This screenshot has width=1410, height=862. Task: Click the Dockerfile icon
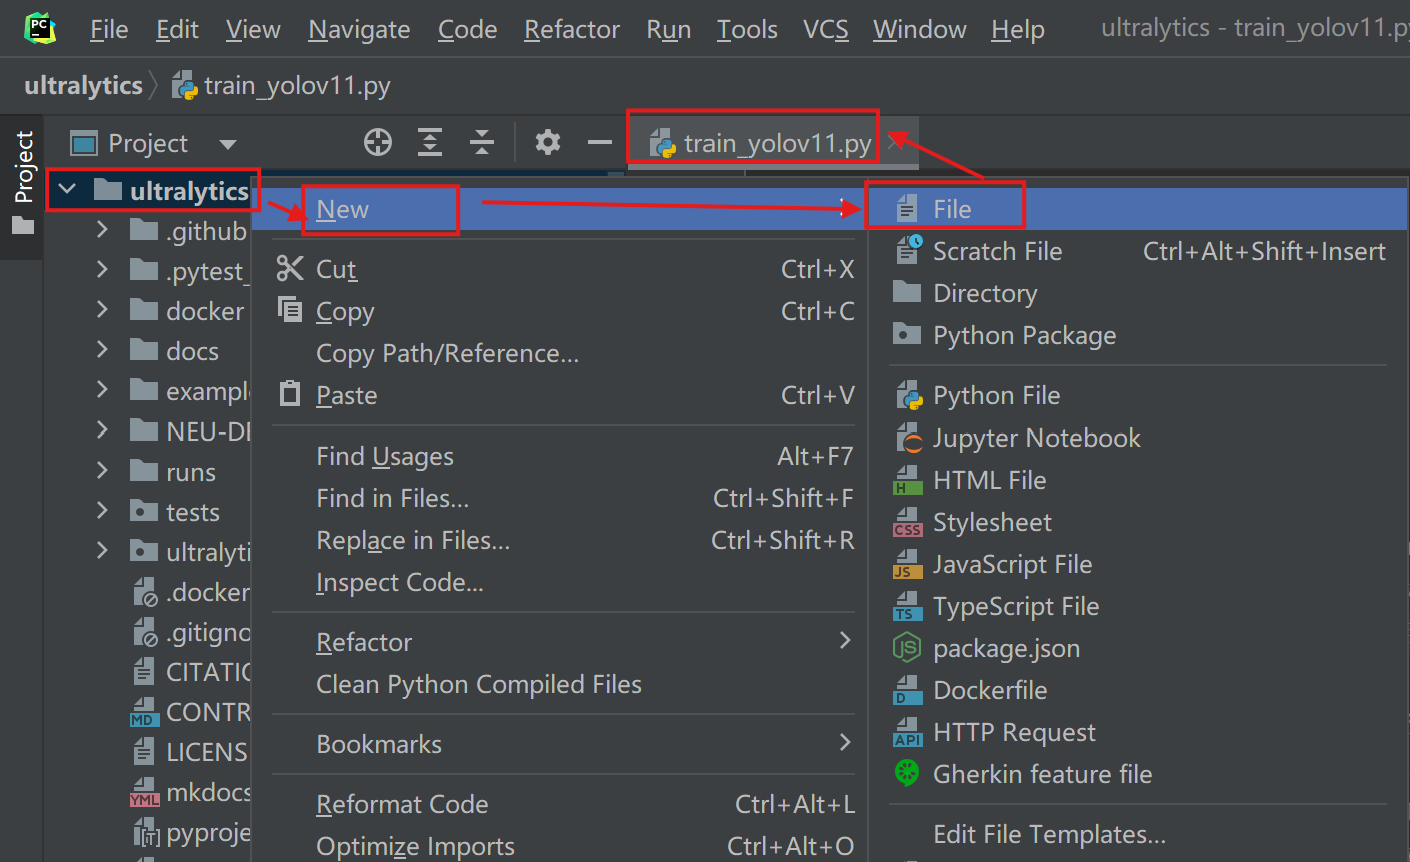point(908,690)
